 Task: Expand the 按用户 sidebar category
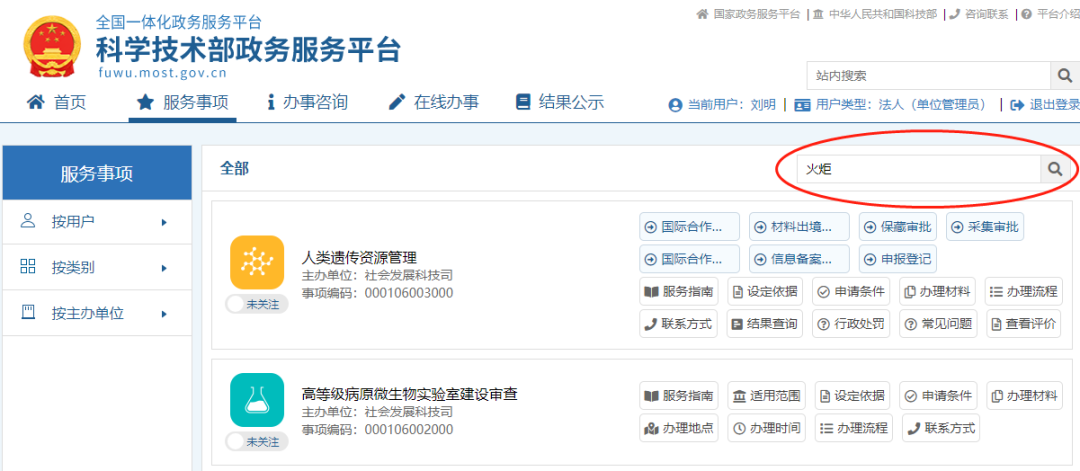[97, 222]
